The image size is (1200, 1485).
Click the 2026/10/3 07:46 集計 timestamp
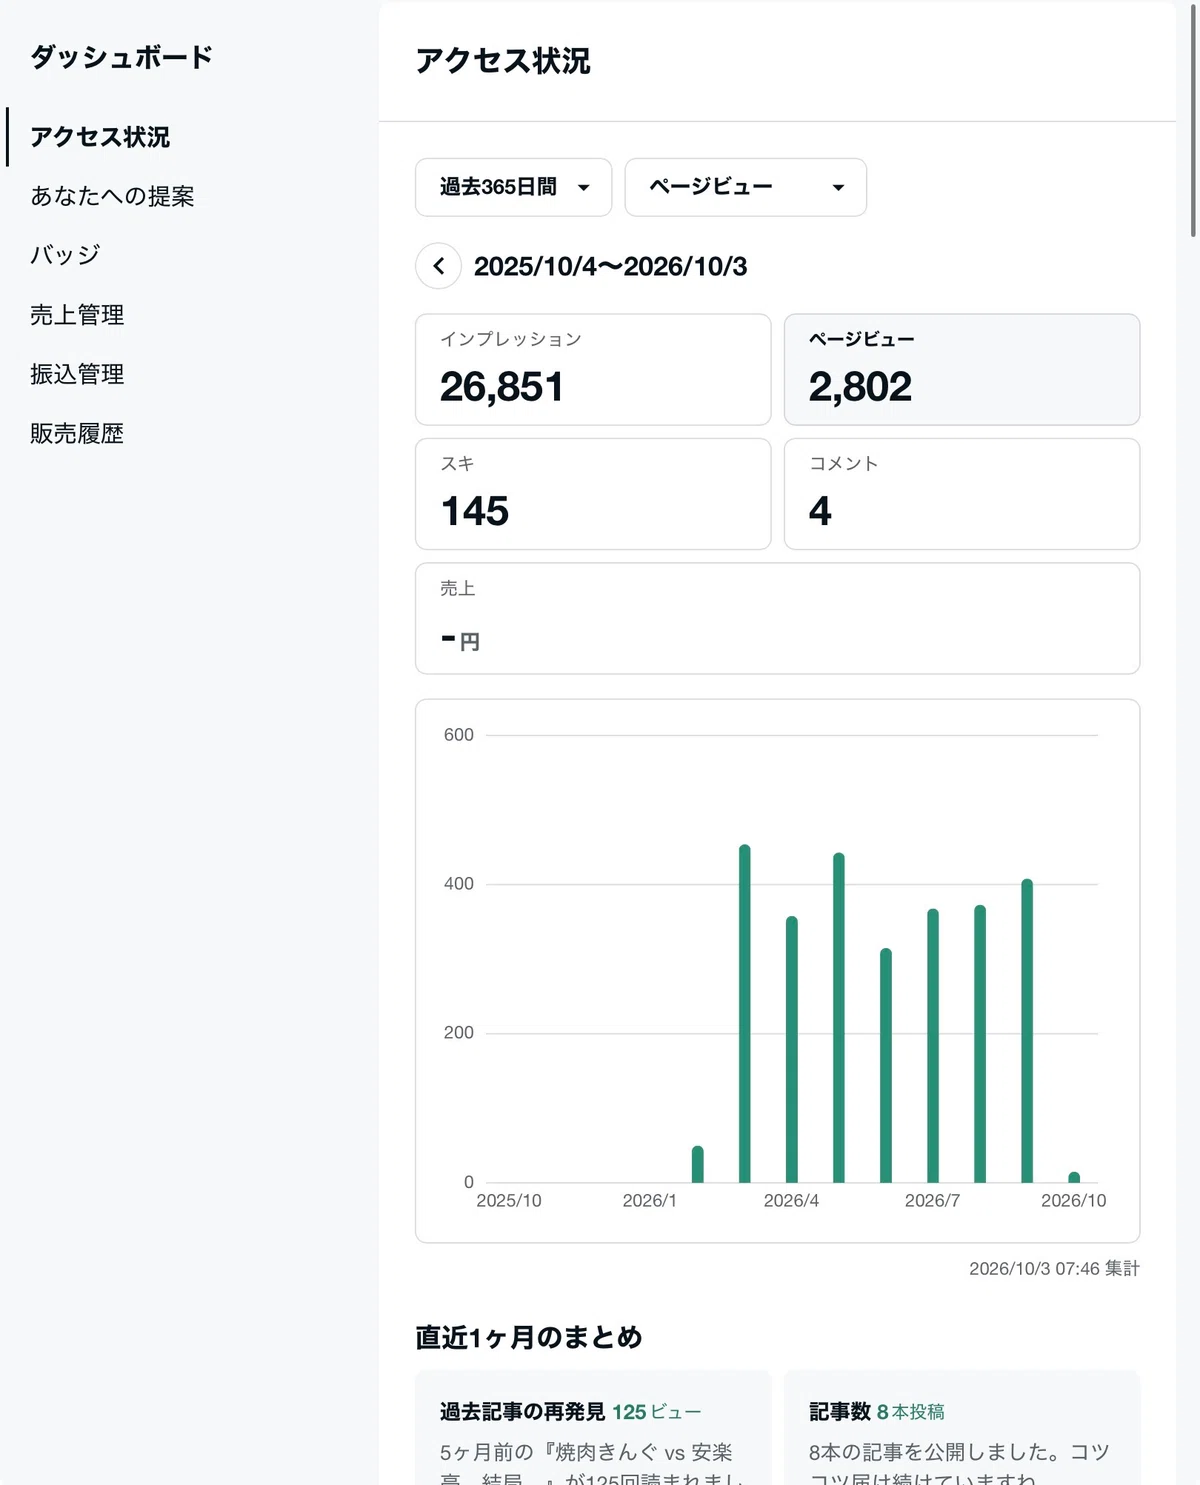[x=1054, y=1268]
